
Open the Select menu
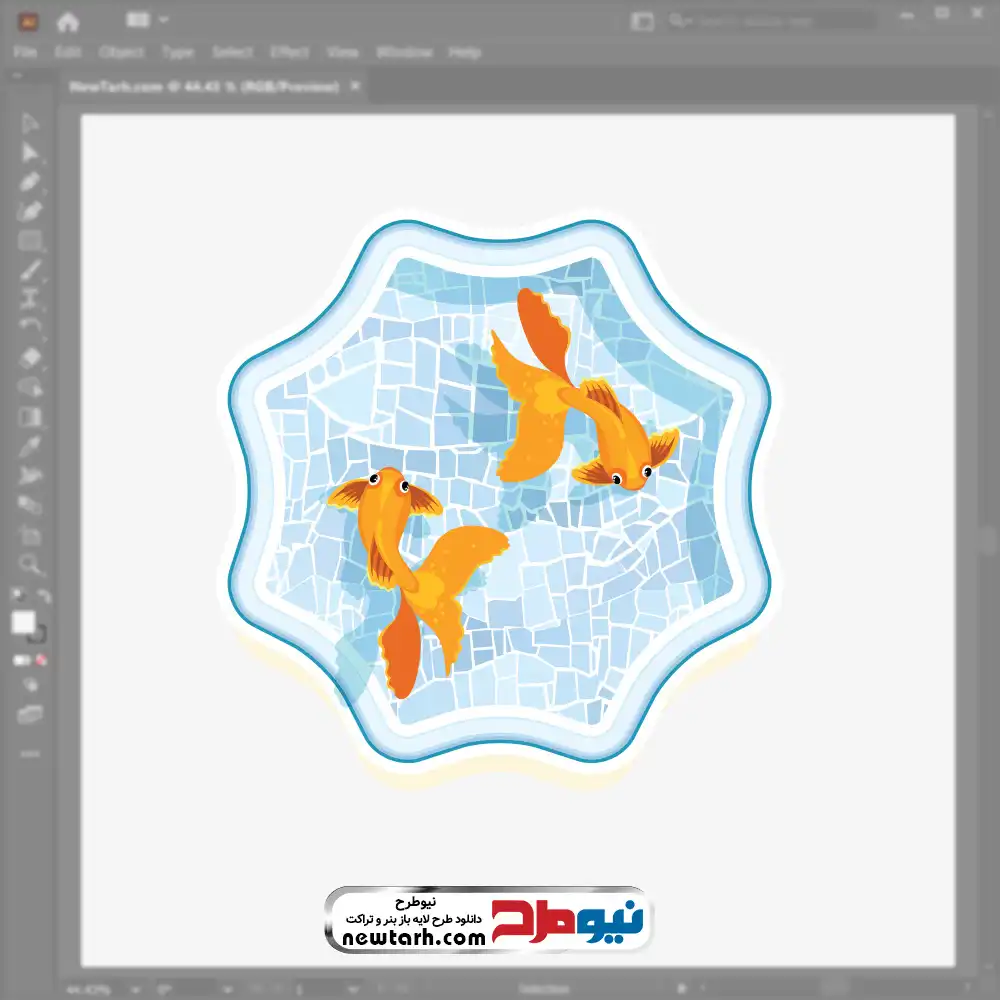(x=232, y=52)
